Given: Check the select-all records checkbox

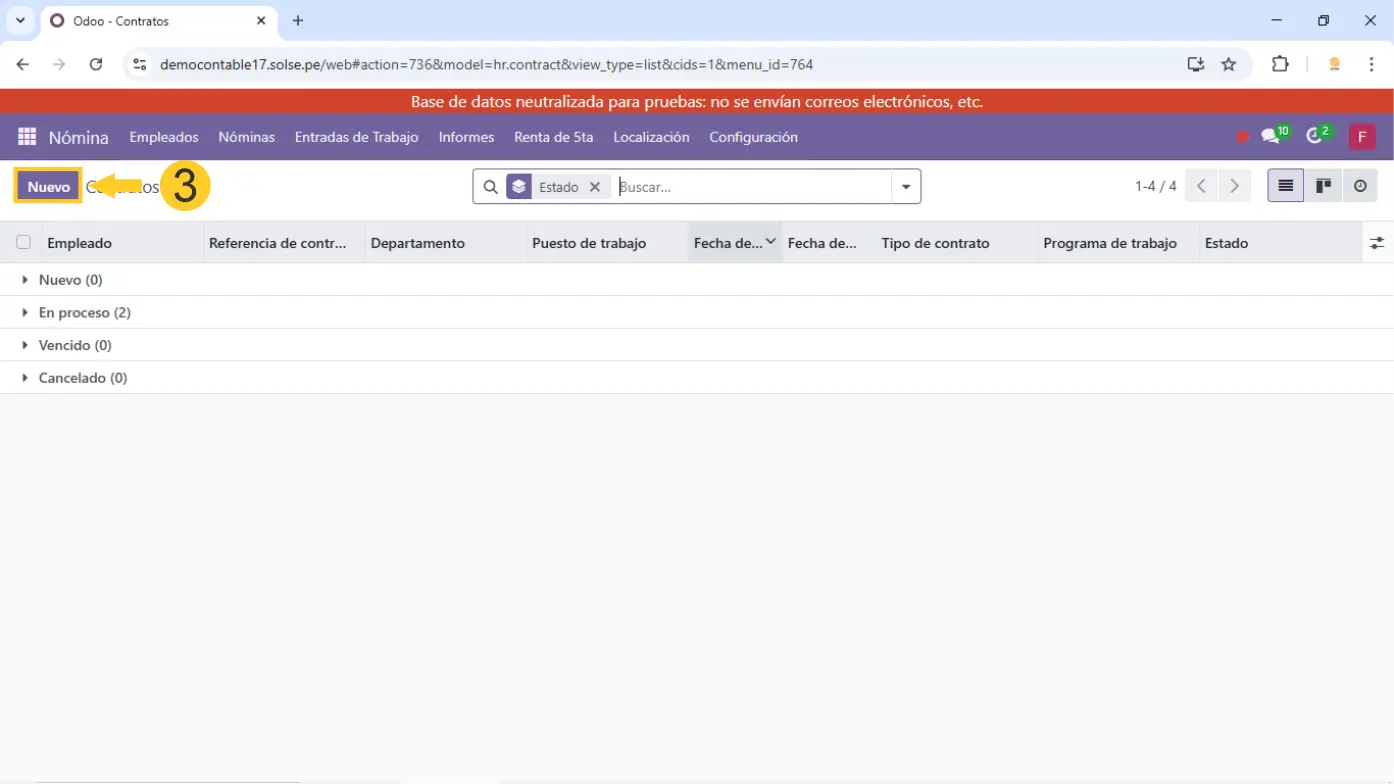Looking at the screenshot, I should point(23,242).
